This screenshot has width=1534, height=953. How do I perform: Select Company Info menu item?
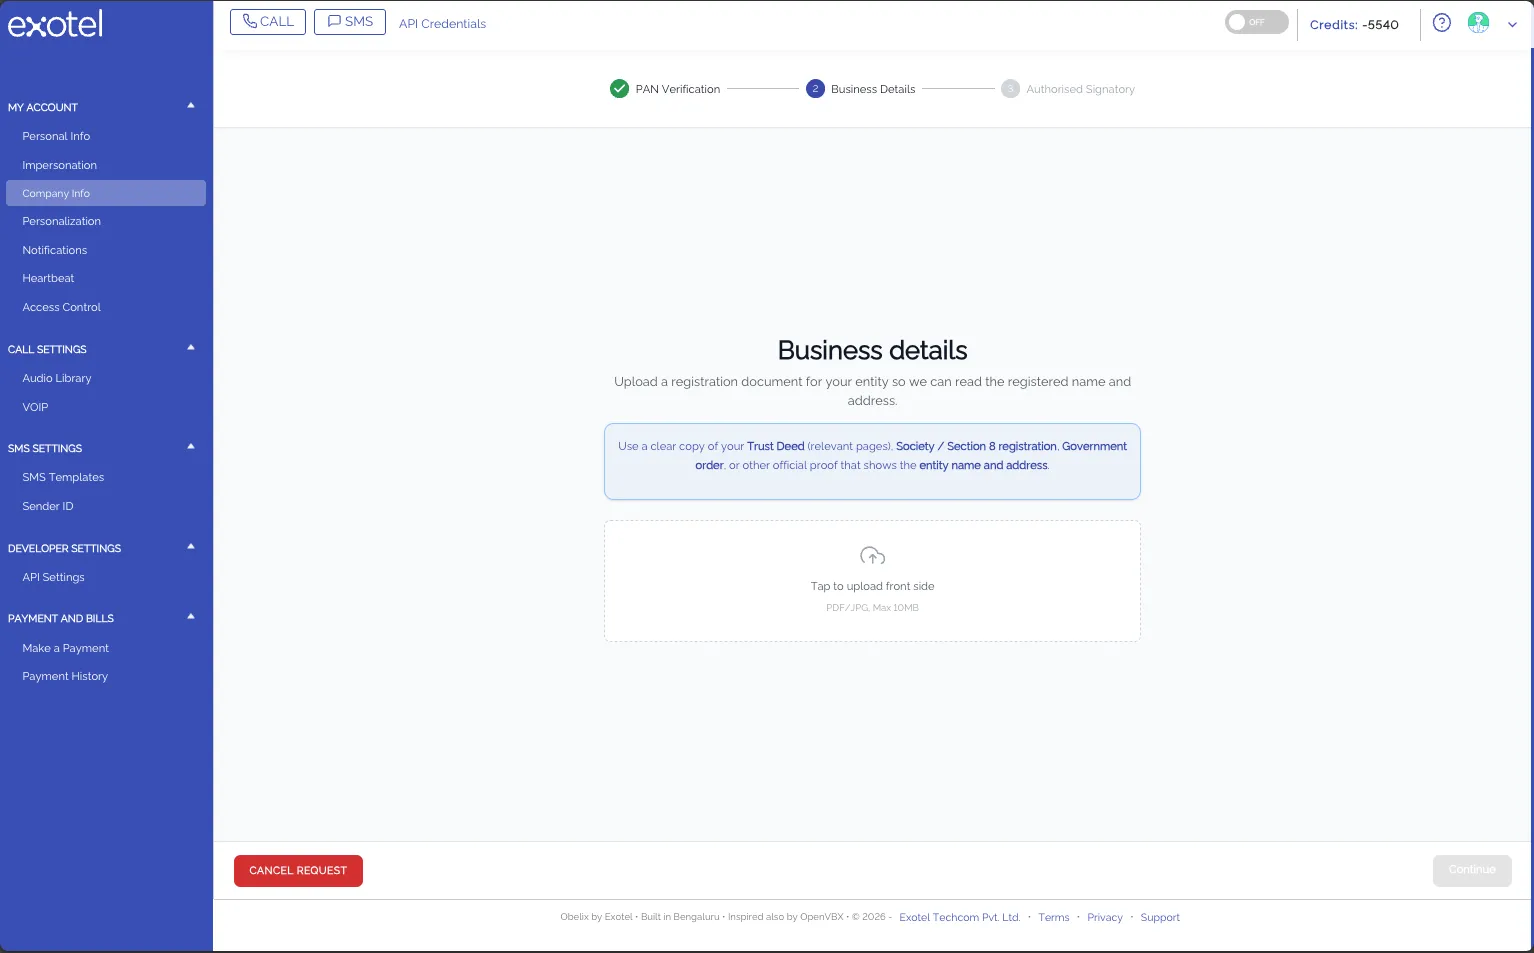[x=106, y=193]
